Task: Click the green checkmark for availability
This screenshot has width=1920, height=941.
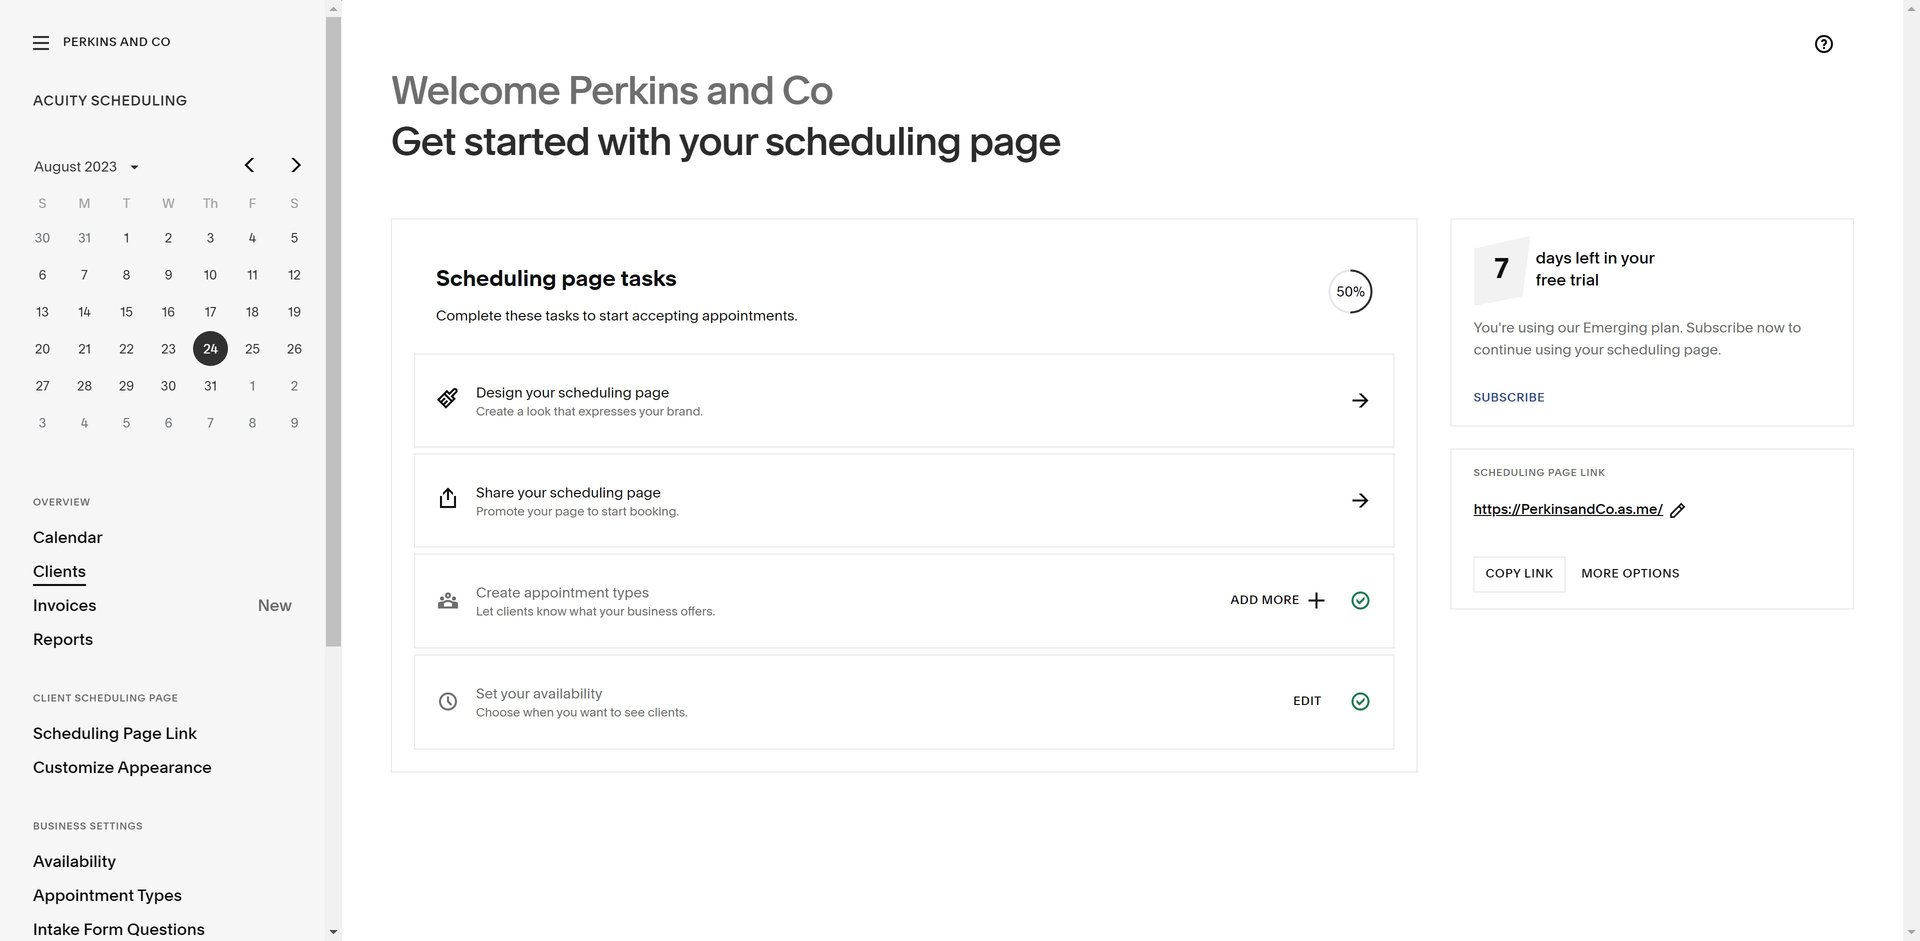Action: tap(1360, 701)
